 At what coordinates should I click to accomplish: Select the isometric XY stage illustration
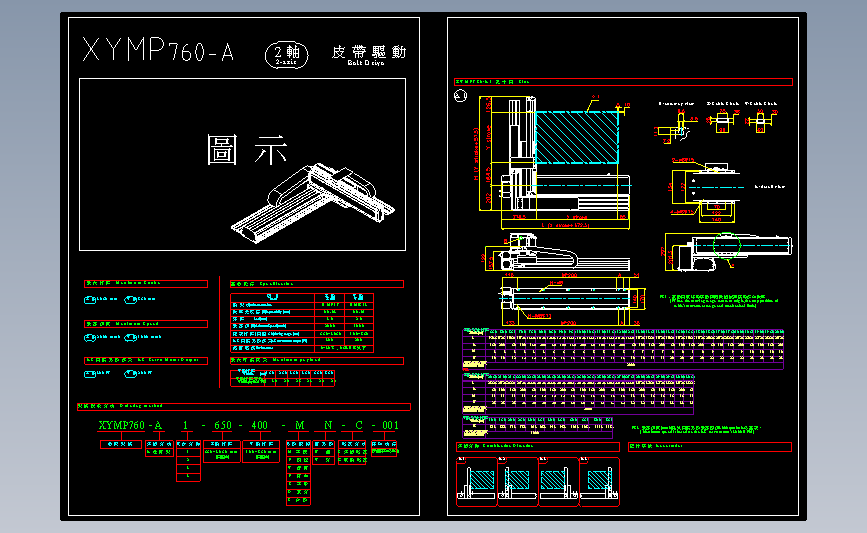pos(312,202)
